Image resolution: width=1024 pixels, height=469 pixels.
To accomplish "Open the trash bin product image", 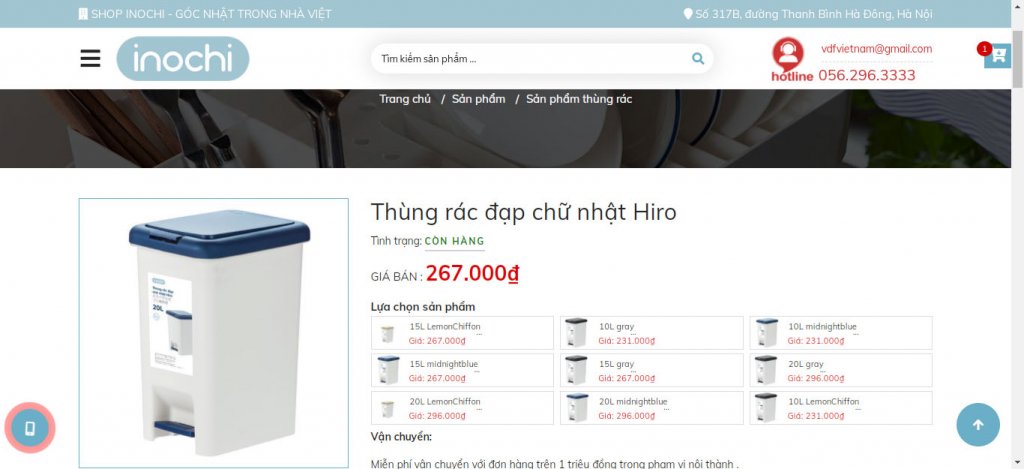I will click(x=214, y=333).
